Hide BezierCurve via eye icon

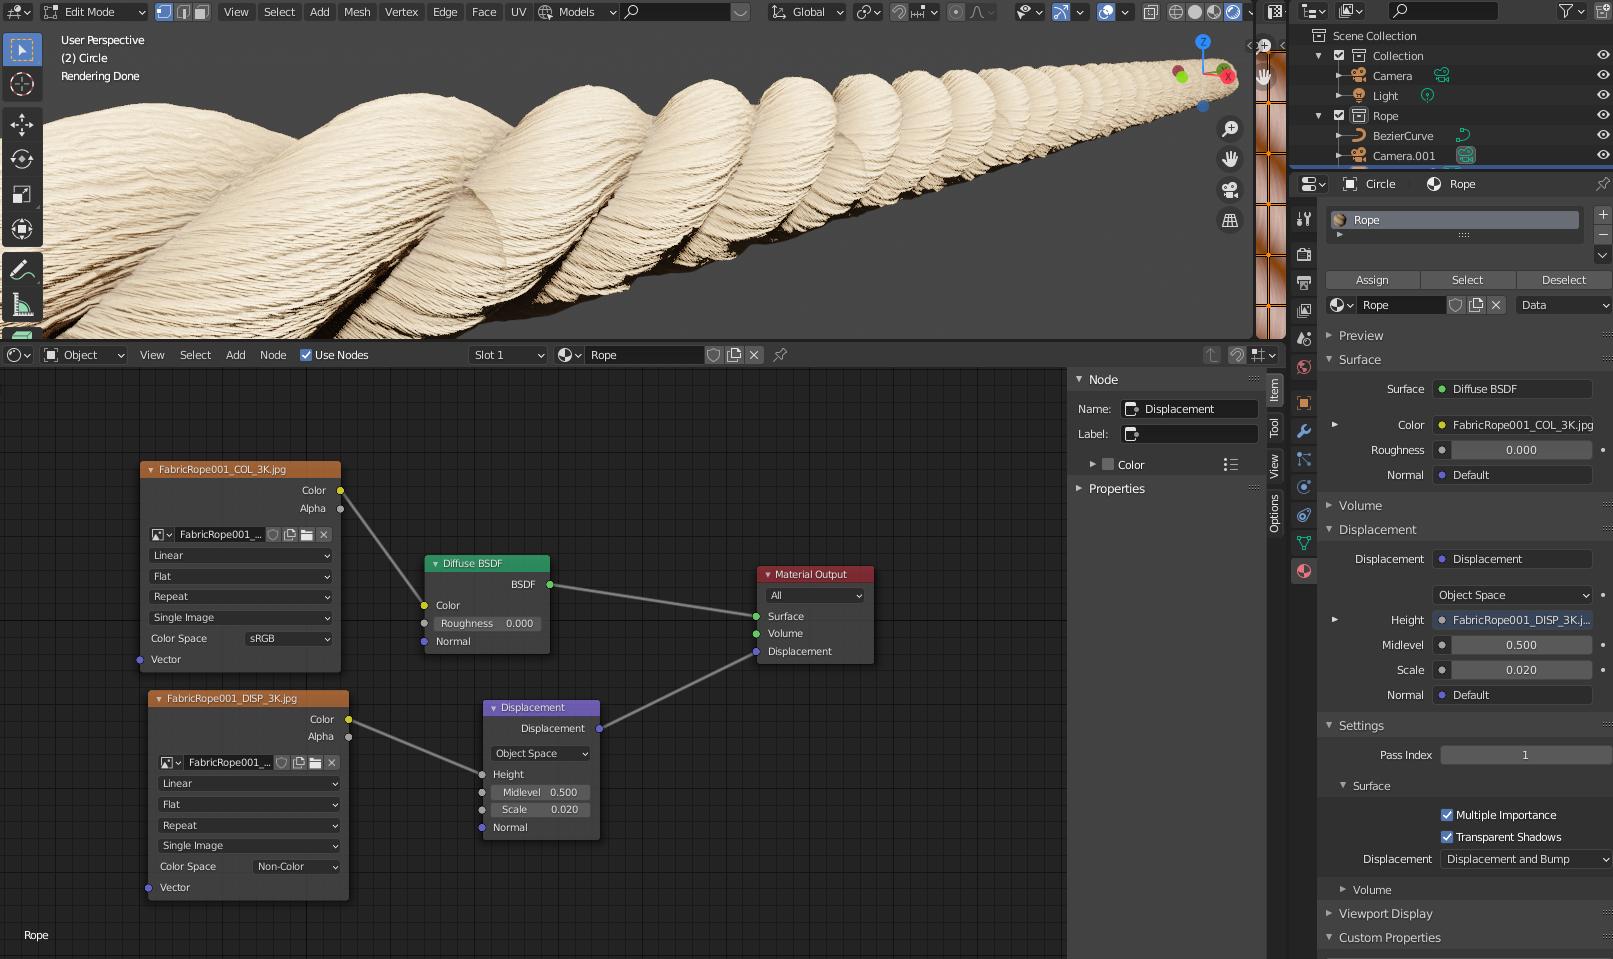[1603, 136]
